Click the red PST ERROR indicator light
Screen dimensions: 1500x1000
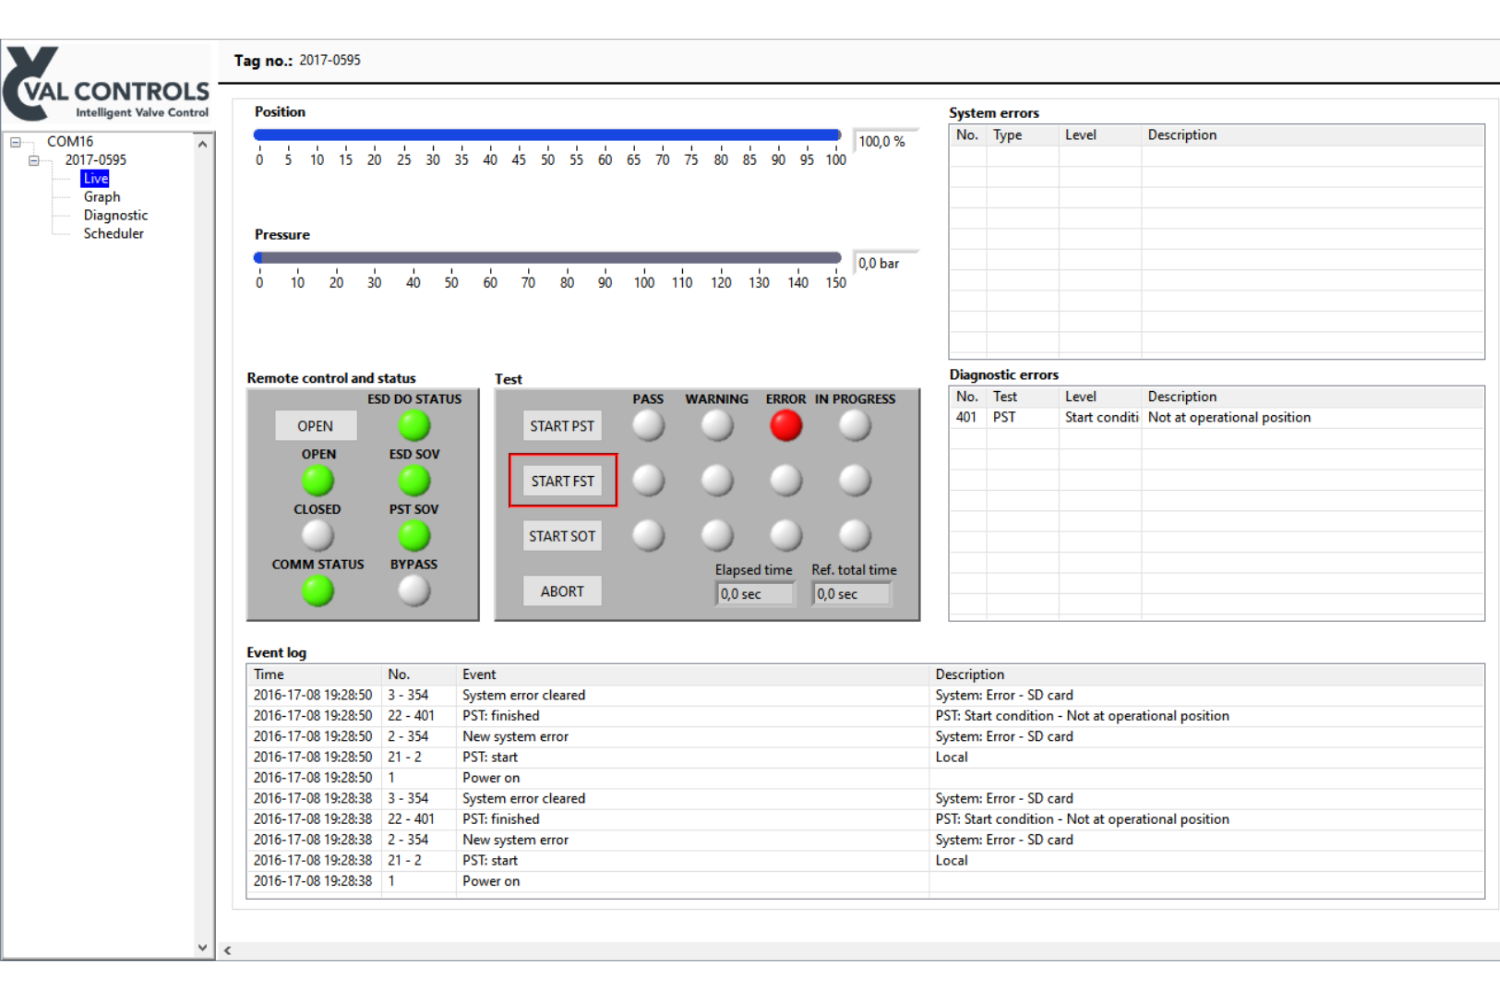(x=786, y=426)
